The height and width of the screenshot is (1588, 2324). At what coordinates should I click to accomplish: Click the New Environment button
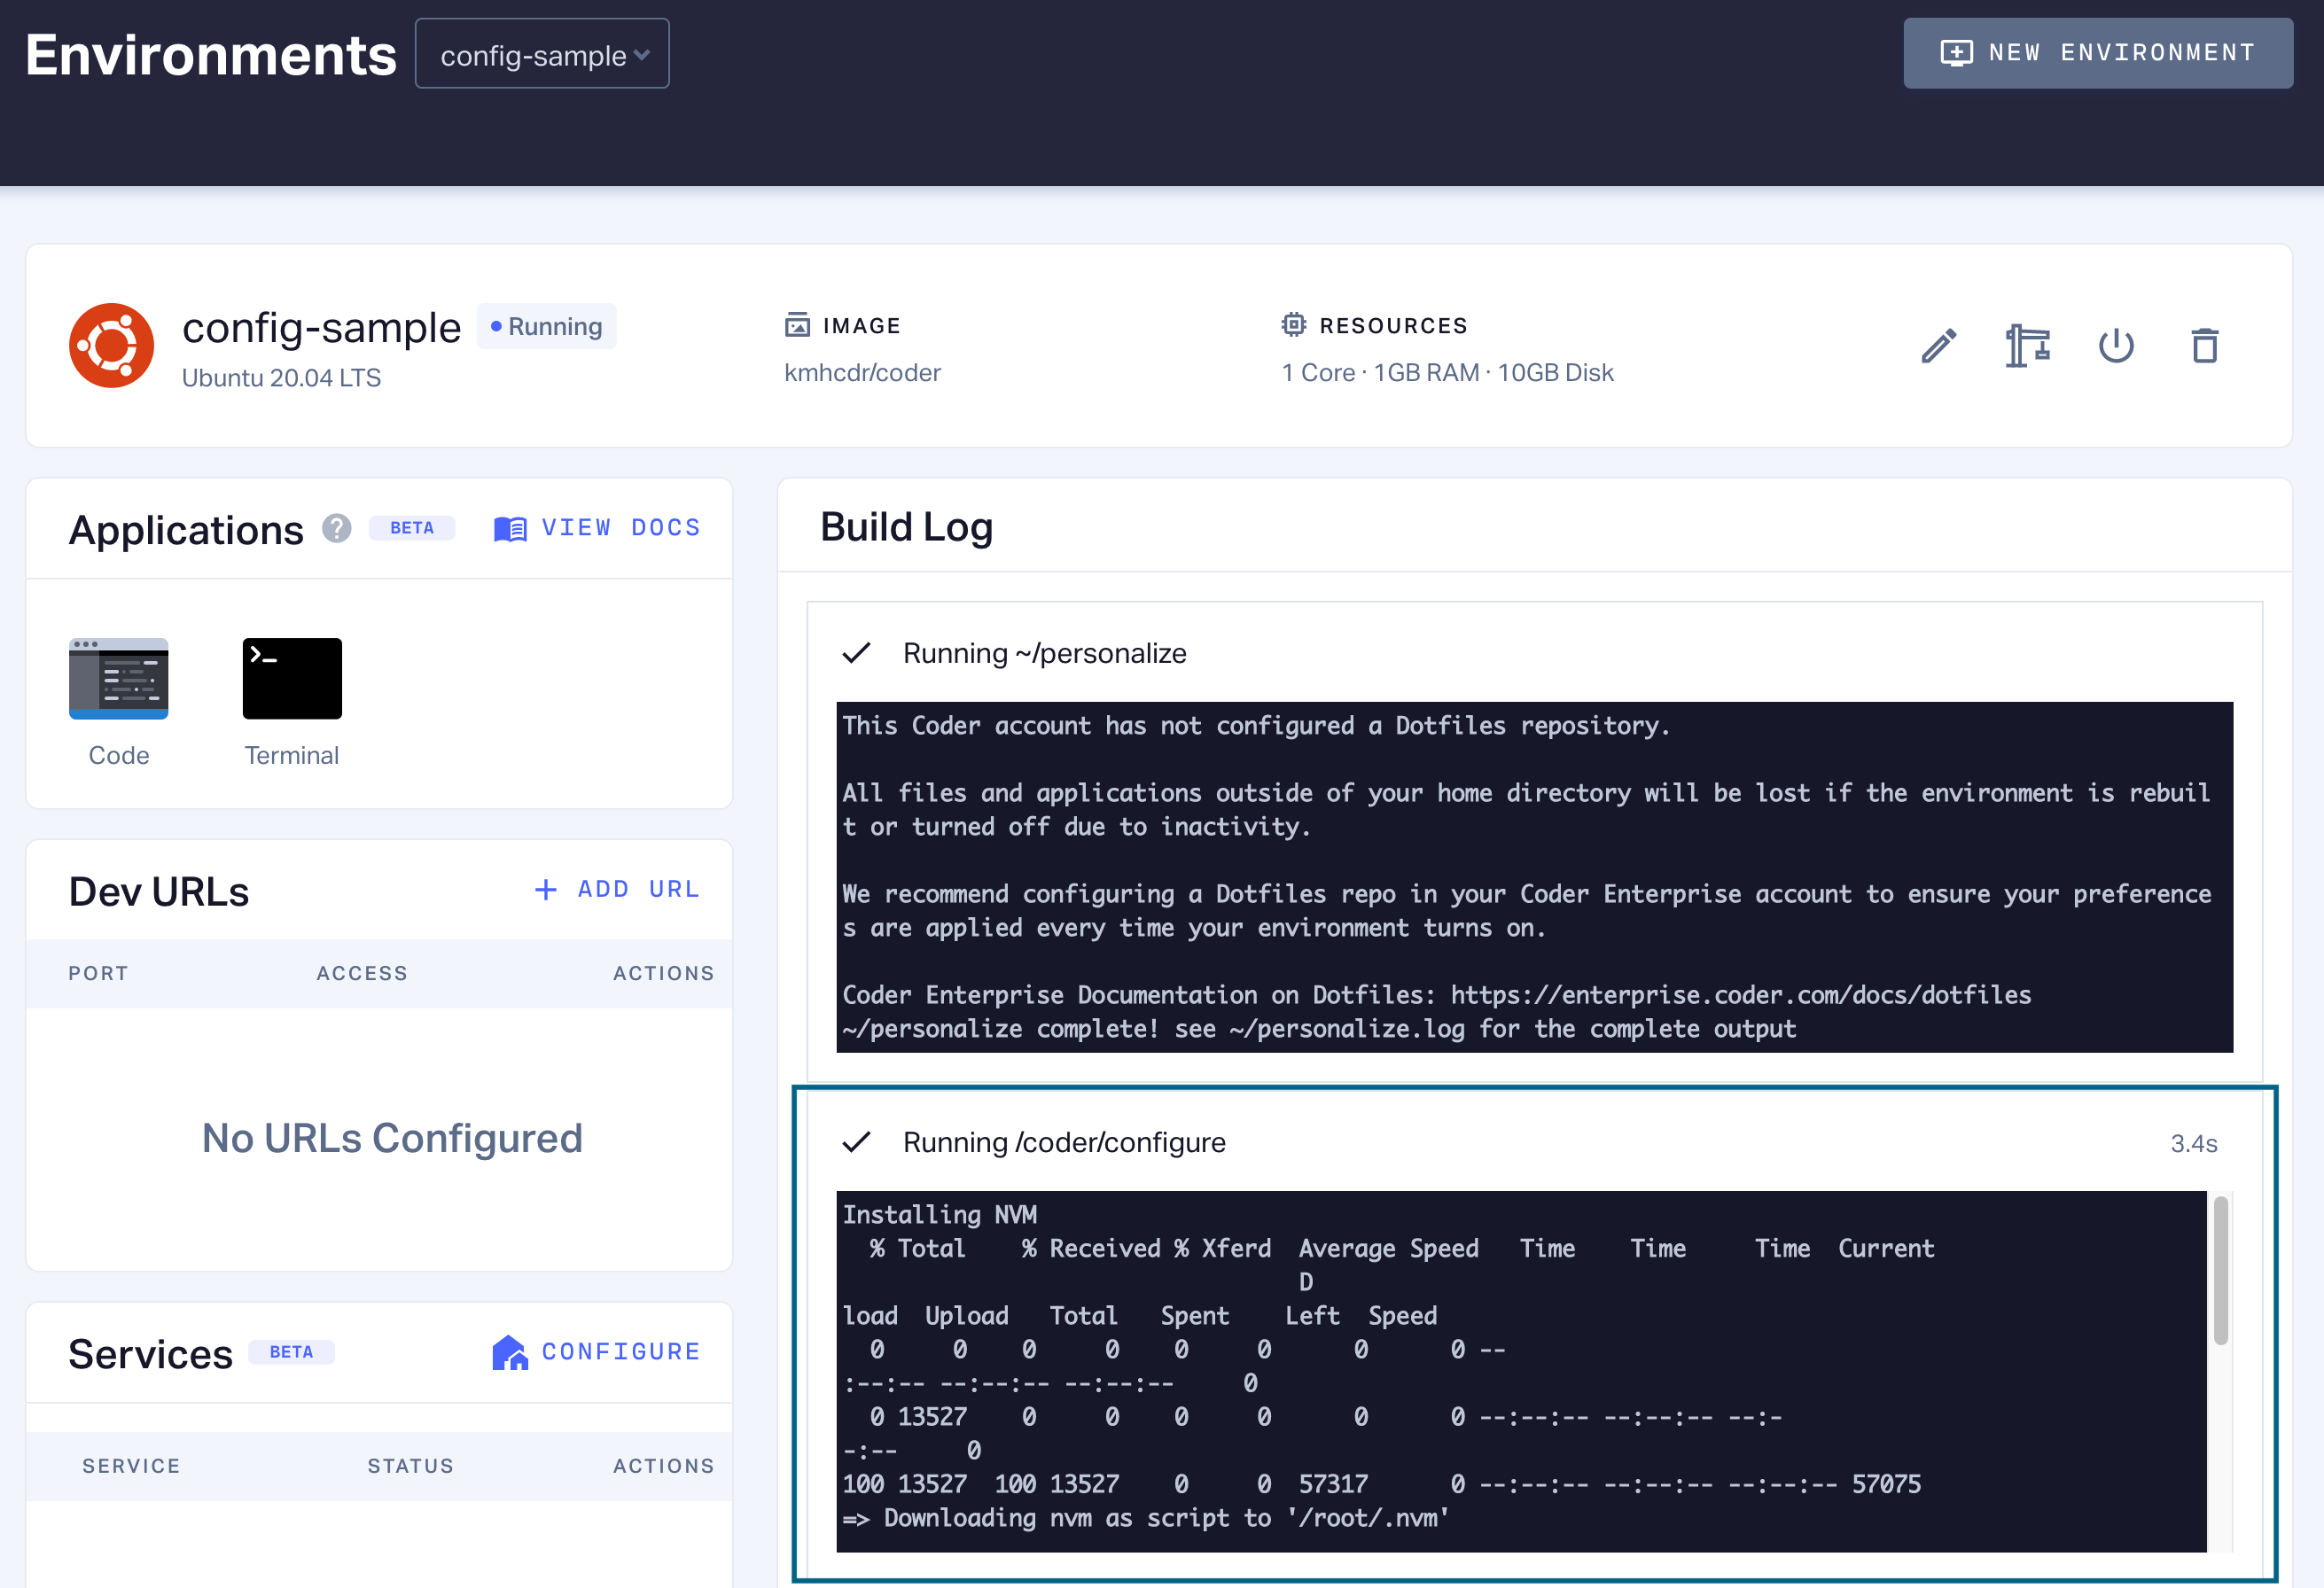2097,53
